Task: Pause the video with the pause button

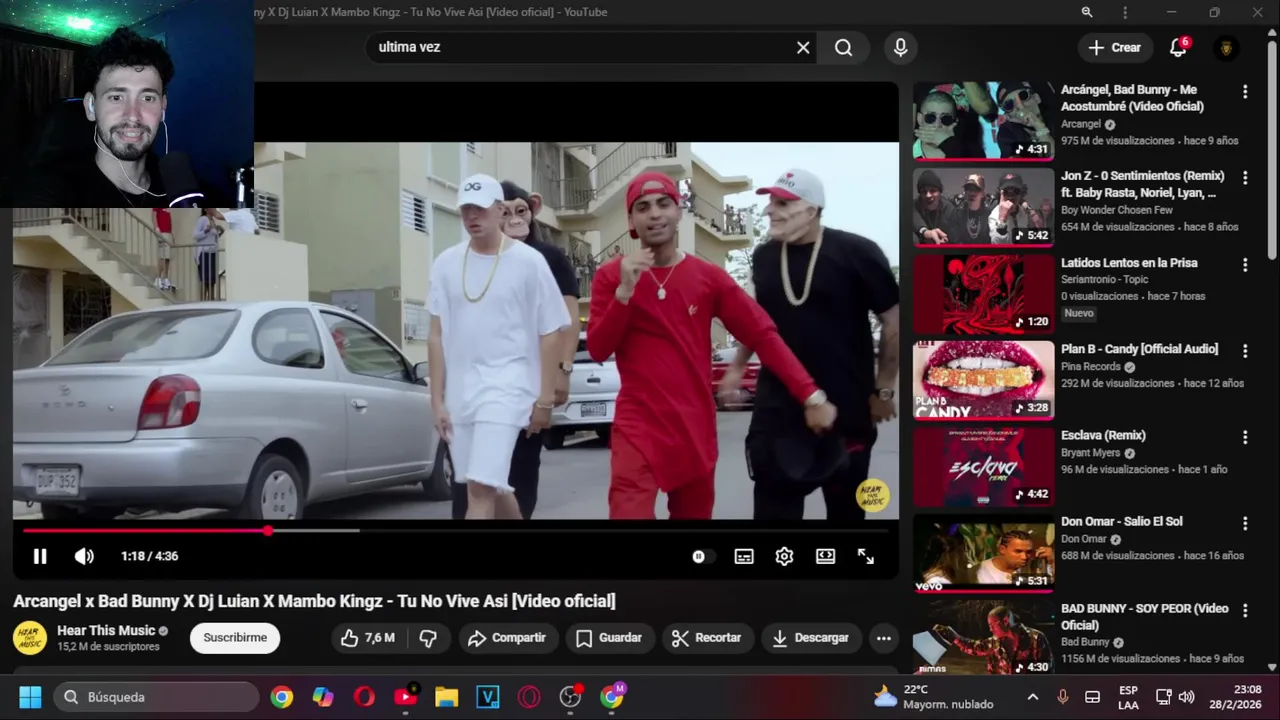Action: point(40,556)
